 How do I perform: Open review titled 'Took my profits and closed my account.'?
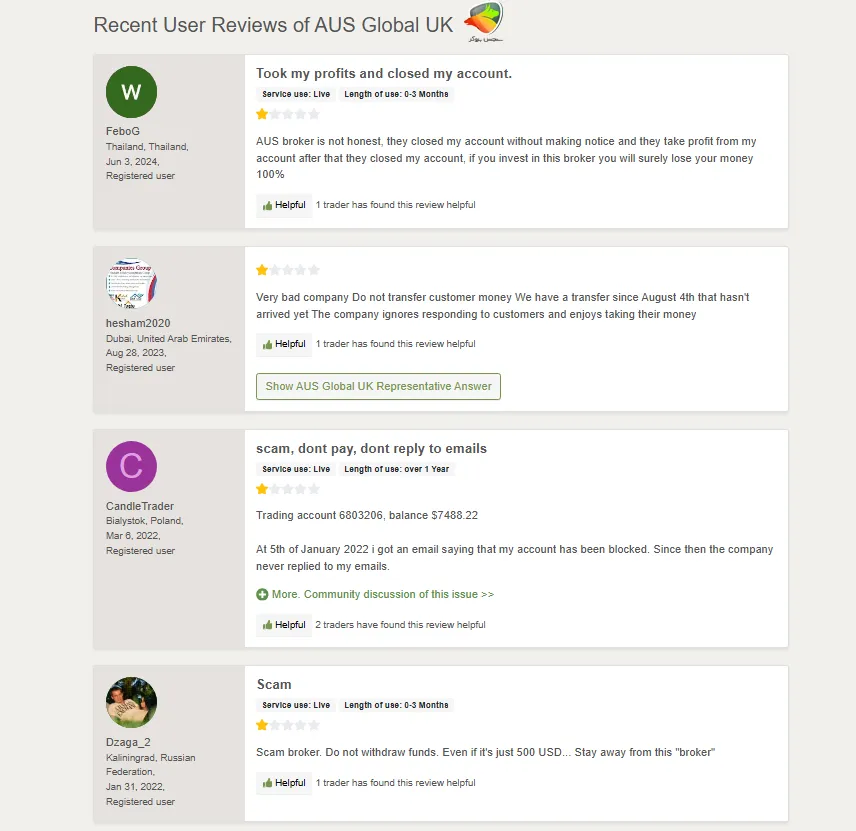[x=384, y=73]
